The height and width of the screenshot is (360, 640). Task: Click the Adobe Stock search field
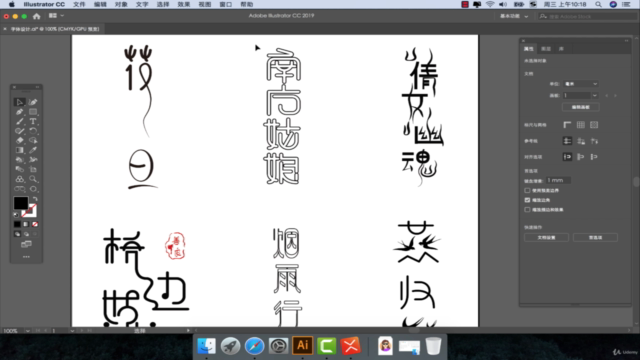[588, 16]
